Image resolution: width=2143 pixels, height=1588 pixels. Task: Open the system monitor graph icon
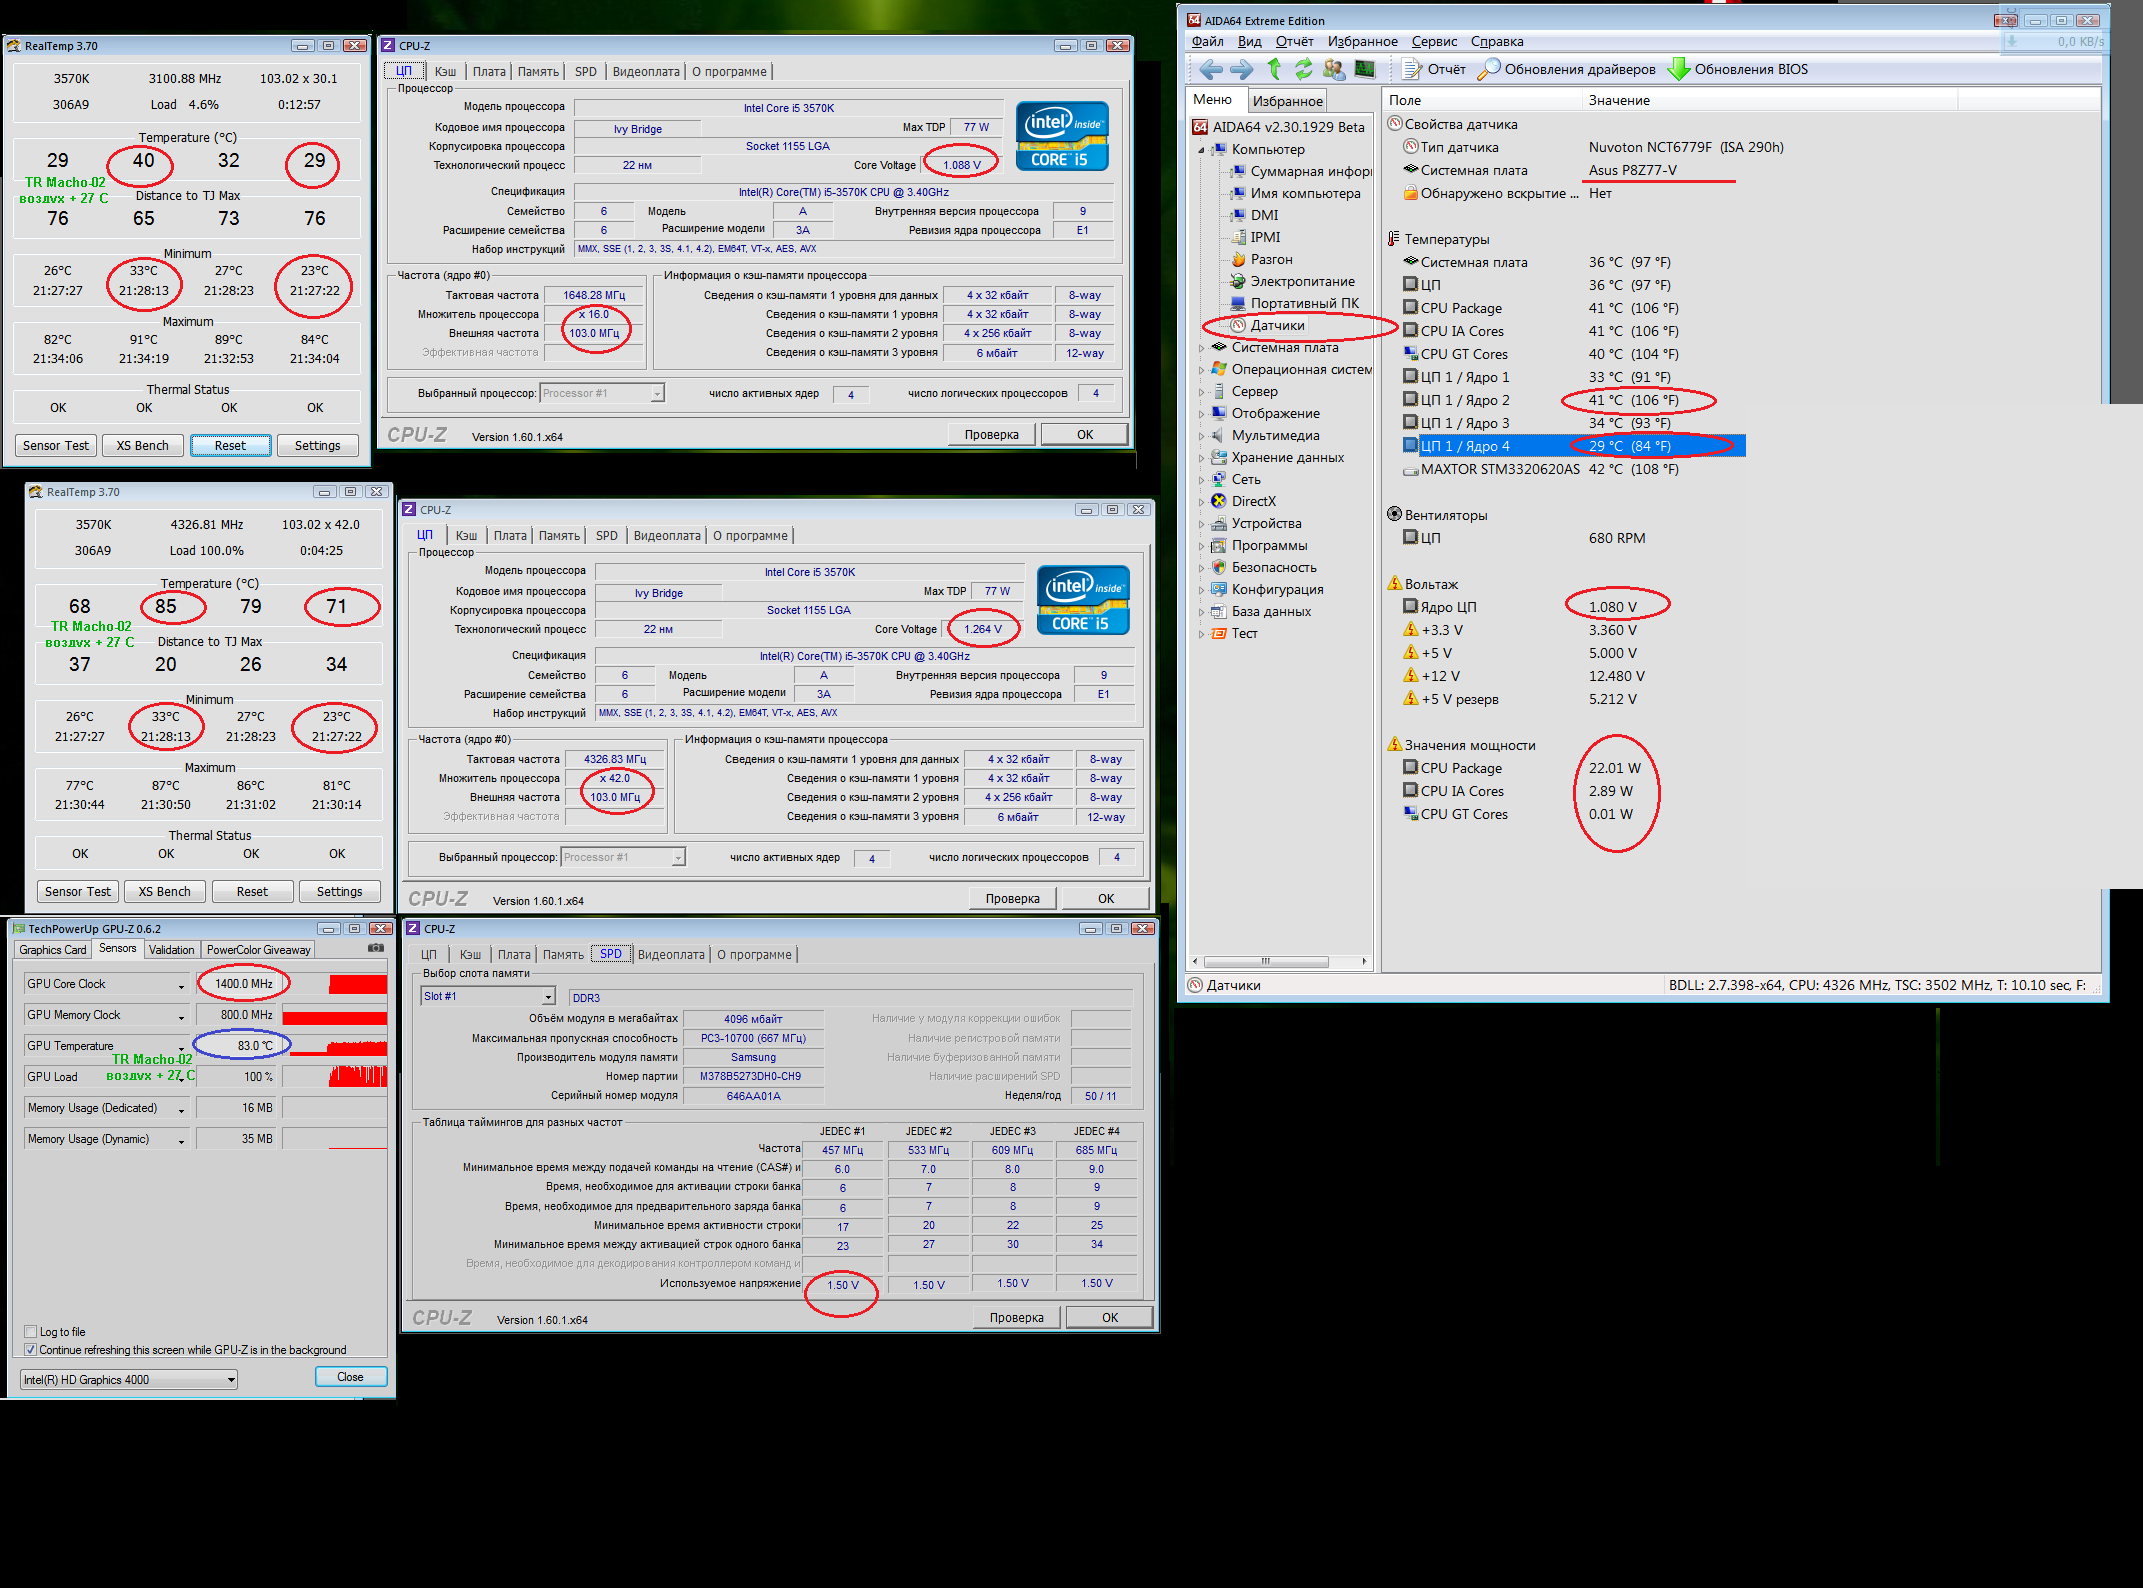pyautogui.click(x=1364, y=69)
